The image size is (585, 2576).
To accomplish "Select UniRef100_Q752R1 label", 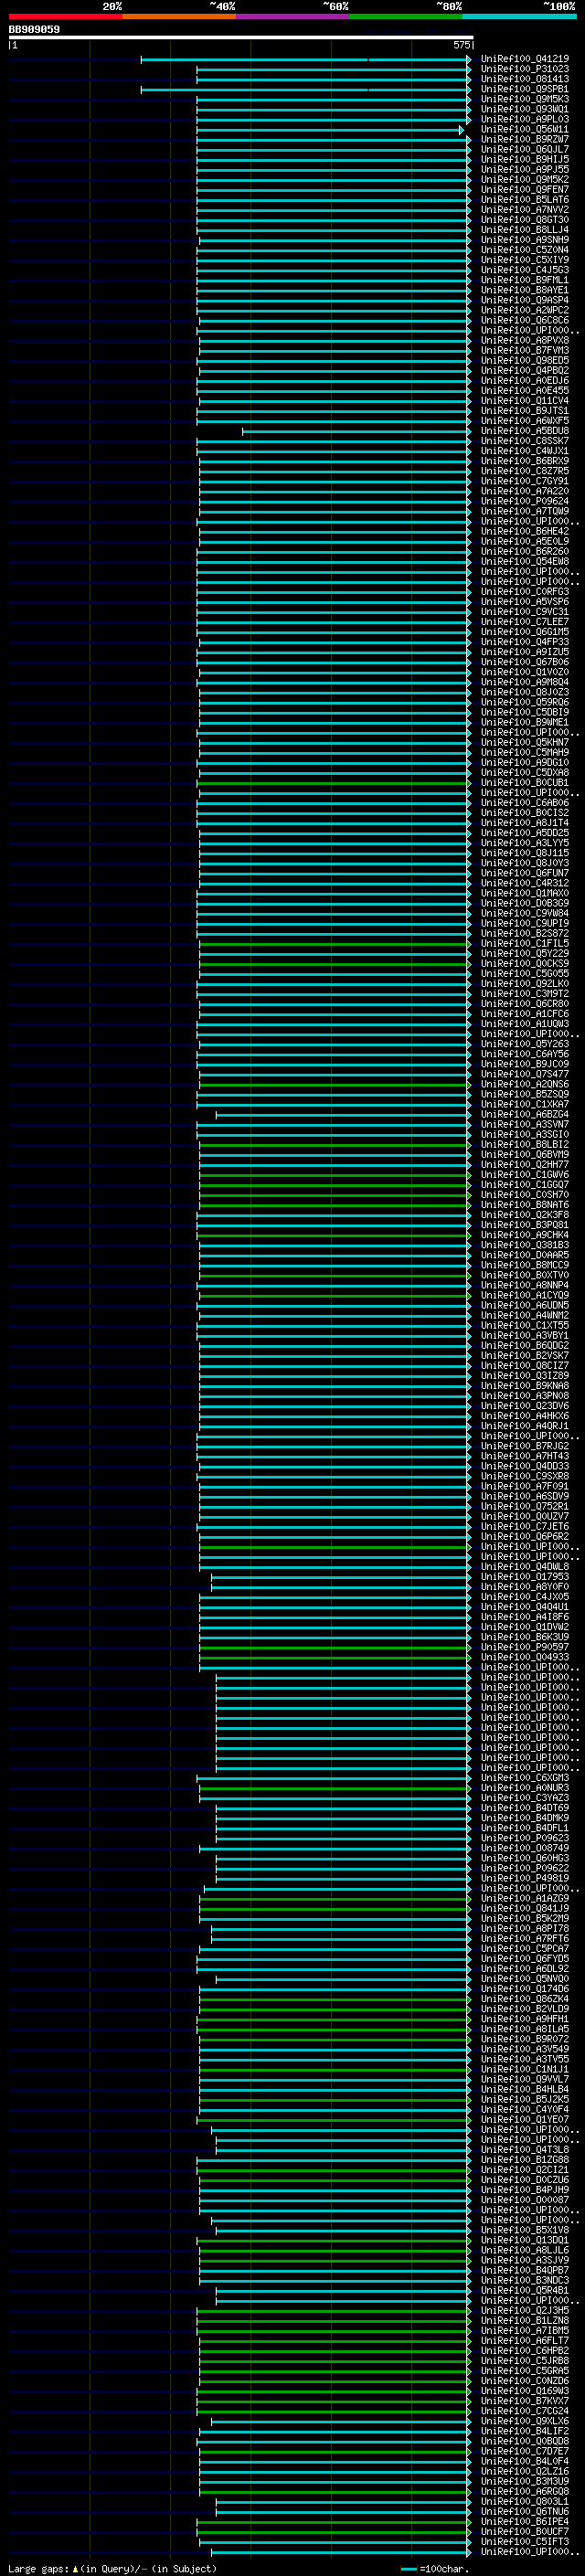I will coord(525,1507).
